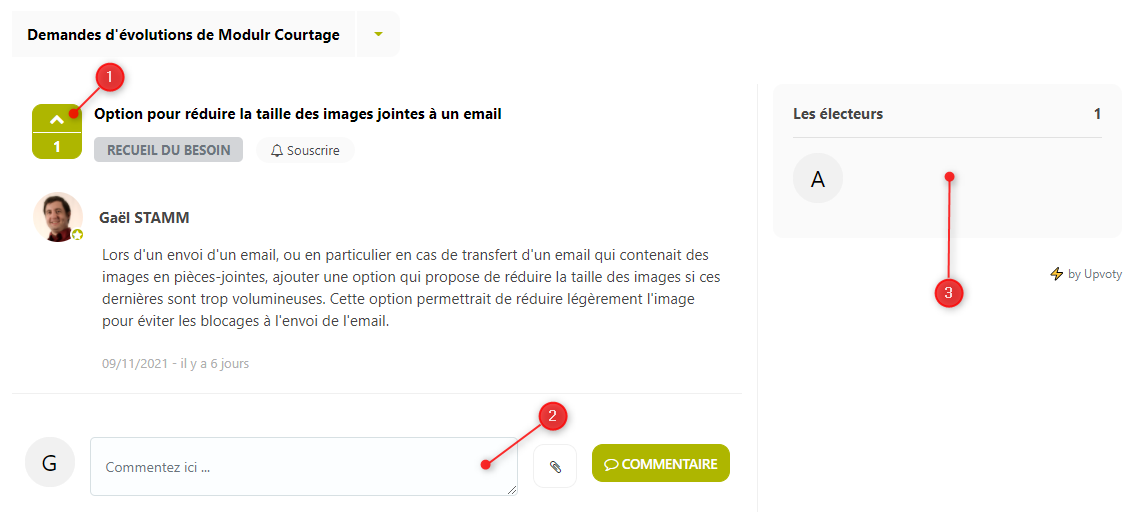The width and height of the screenshot is (1139, 512).
Task: Click the speech bubble icon in COMMENTAIRE
Action: click(610, 465)
